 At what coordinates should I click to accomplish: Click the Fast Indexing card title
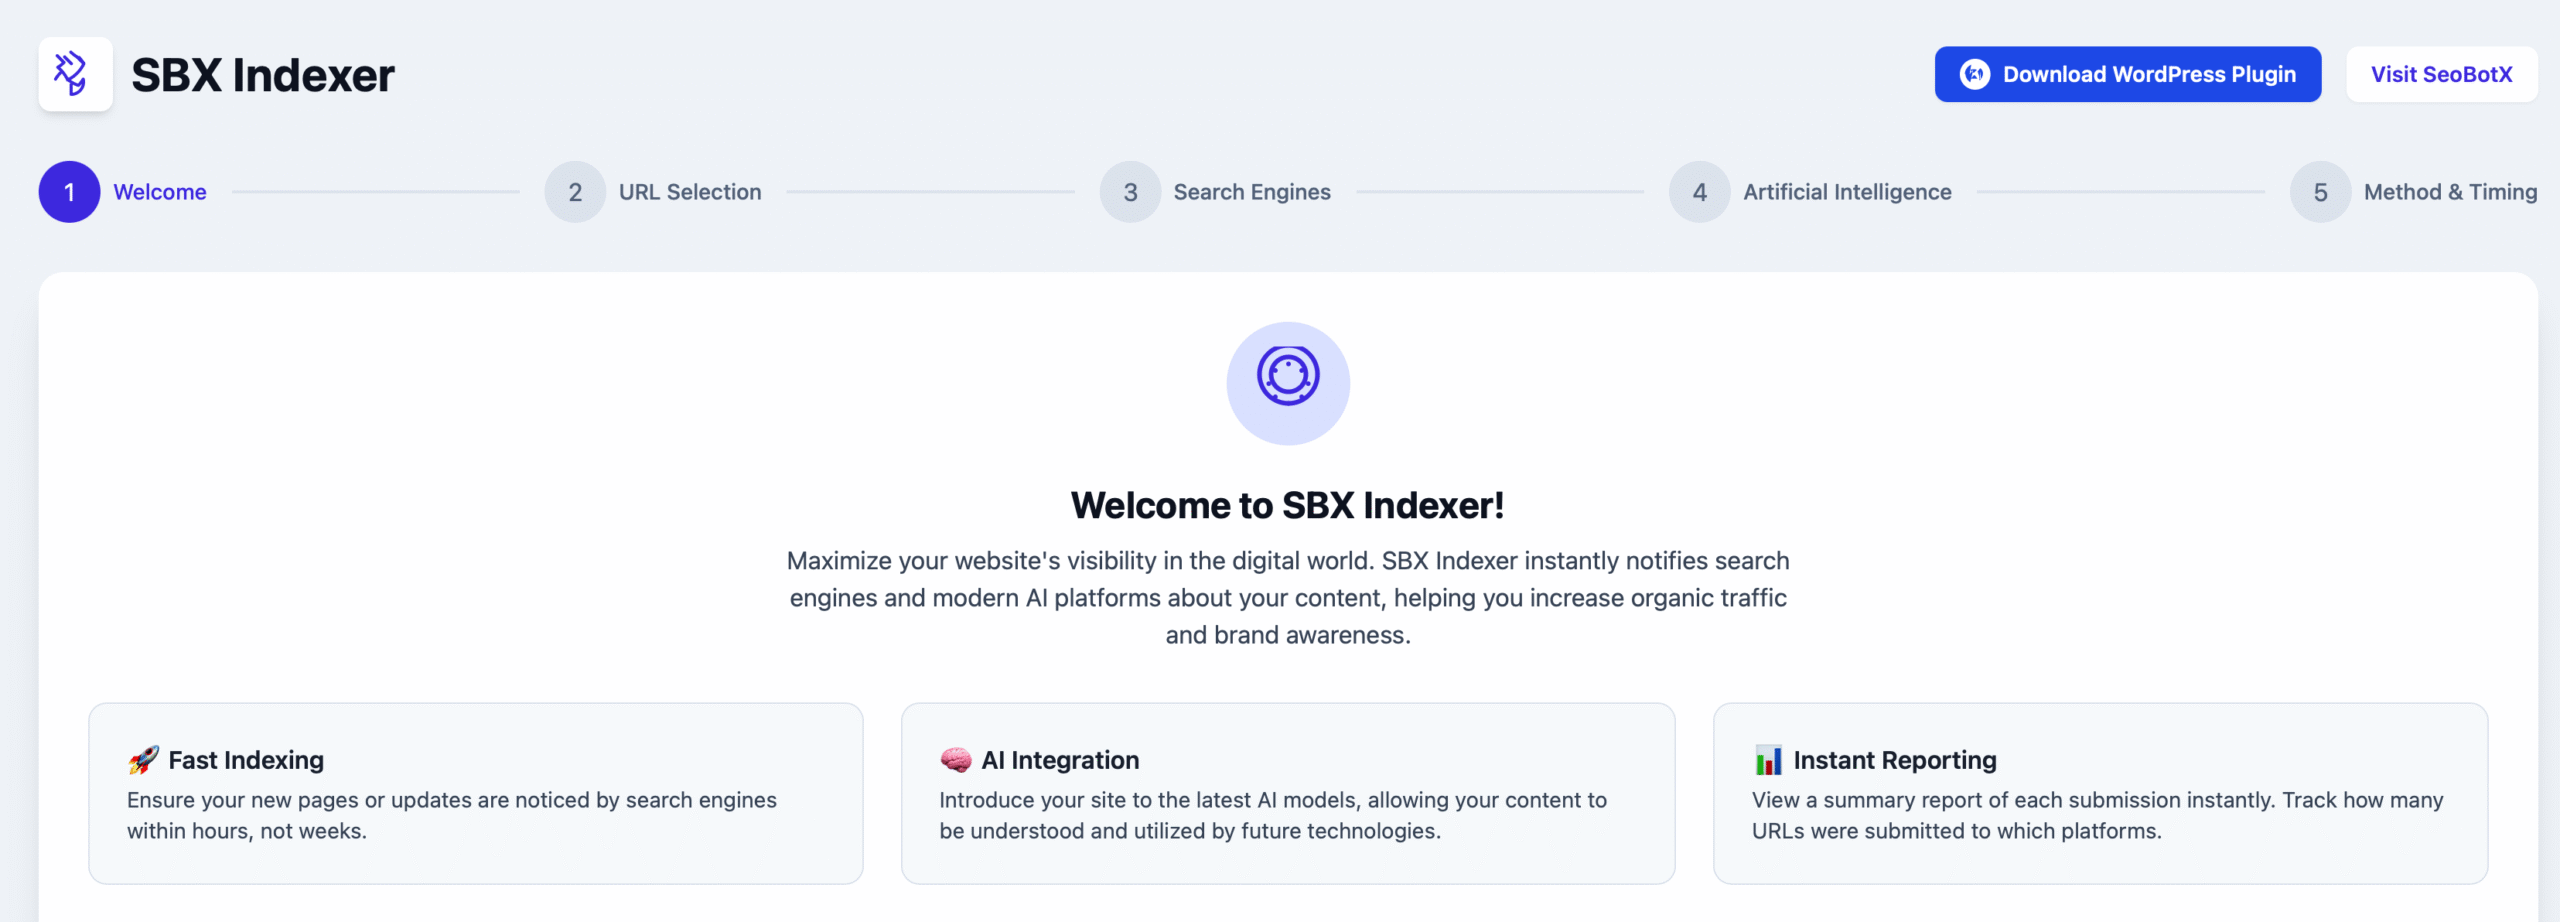tap(246, 760)
